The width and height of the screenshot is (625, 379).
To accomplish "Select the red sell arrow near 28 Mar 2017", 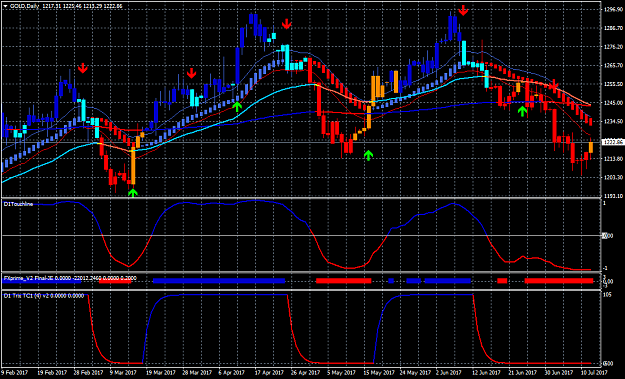I will point(192,73).
